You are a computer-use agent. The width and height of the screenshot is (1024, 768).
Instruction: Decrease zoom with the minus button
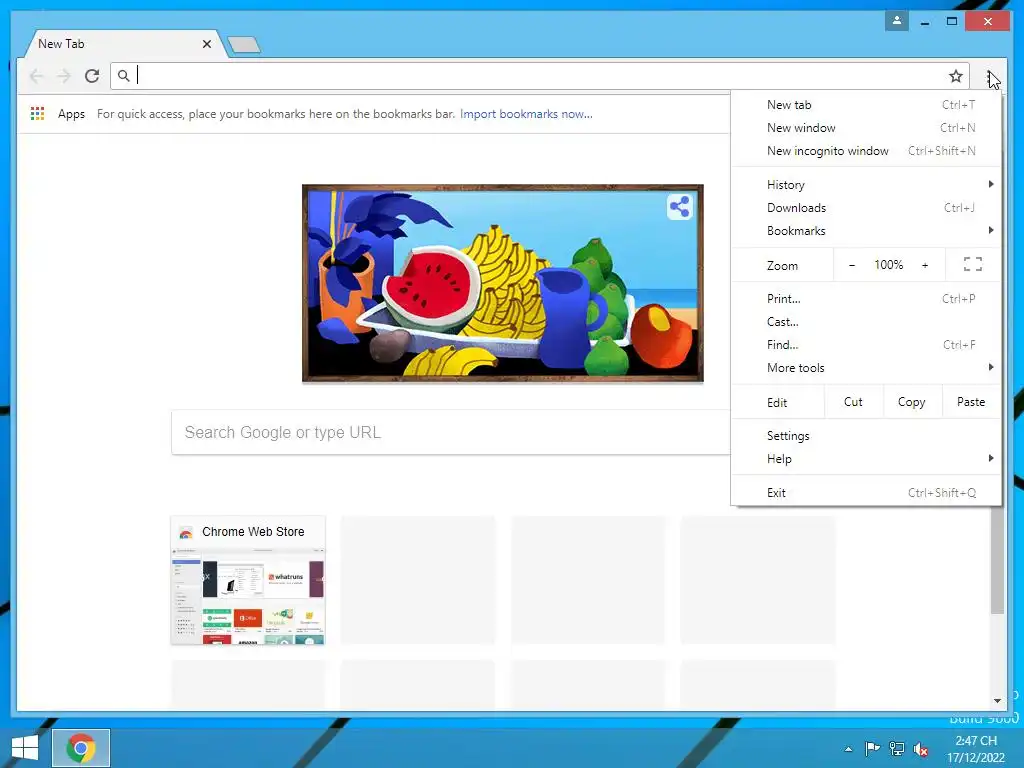pyautogui.click(x=852, y=265)
